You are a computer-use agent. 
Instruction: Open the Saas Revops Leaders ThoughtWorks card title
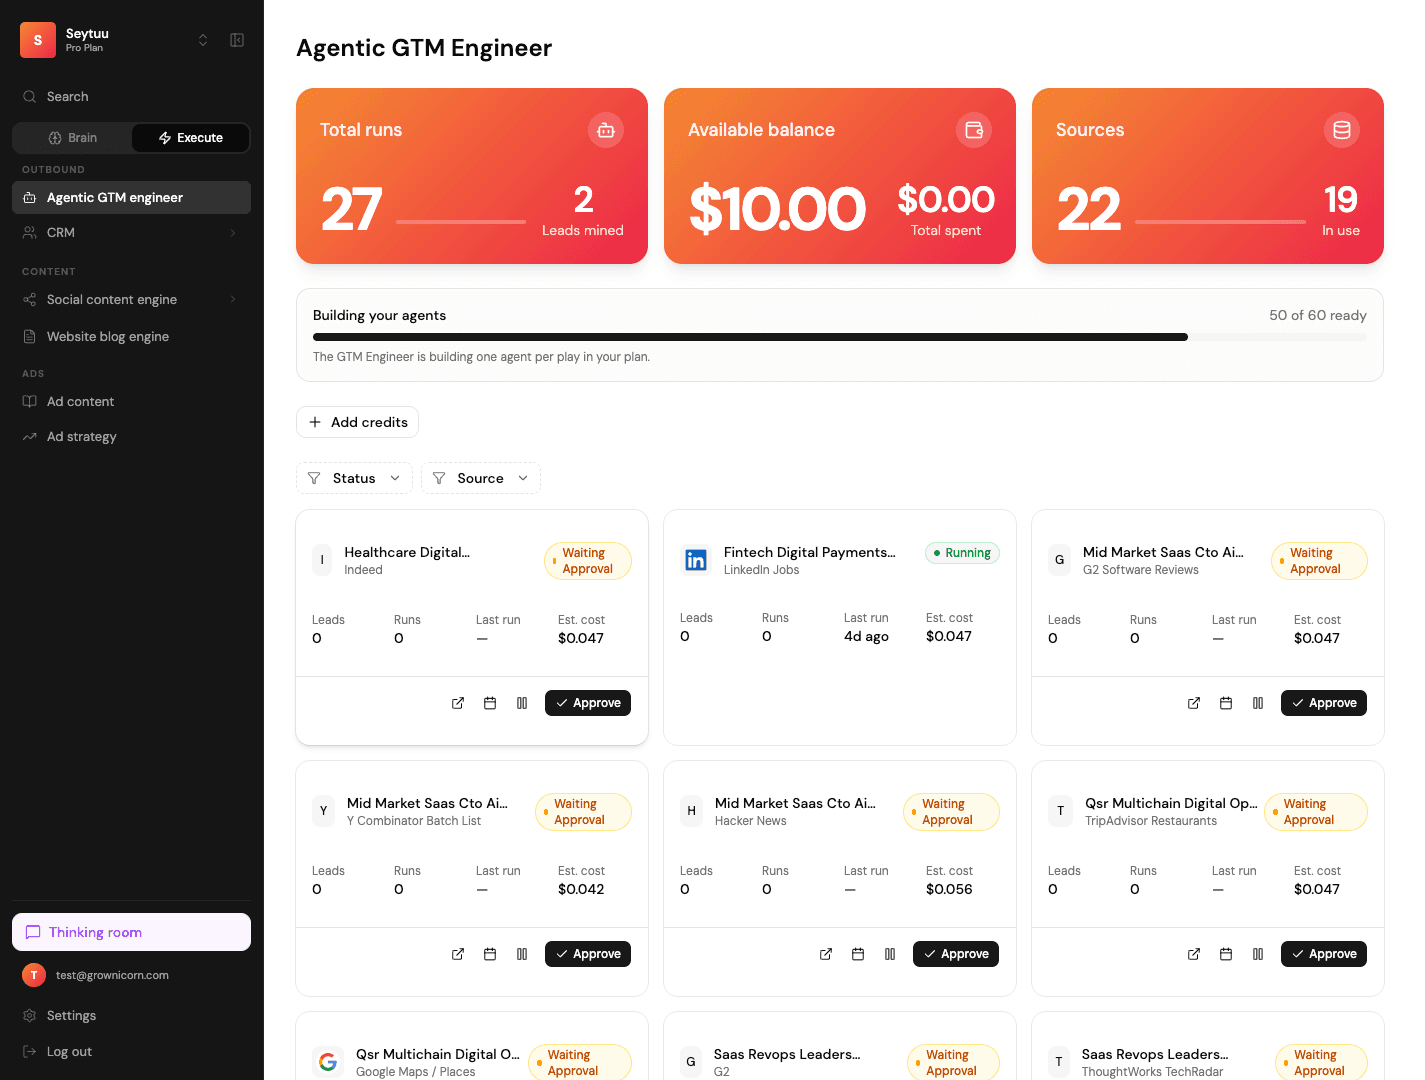[x=1155, y=1054]
